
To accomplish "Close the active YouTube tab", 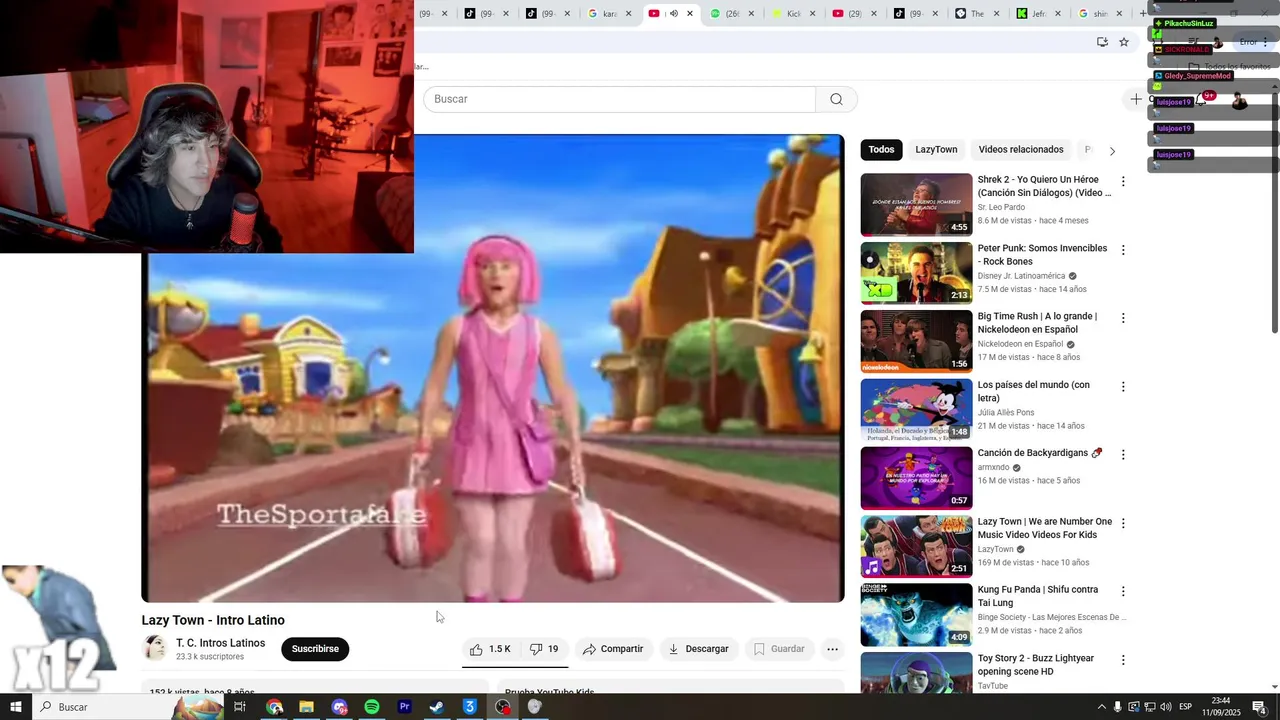I will tap(690, 14).
